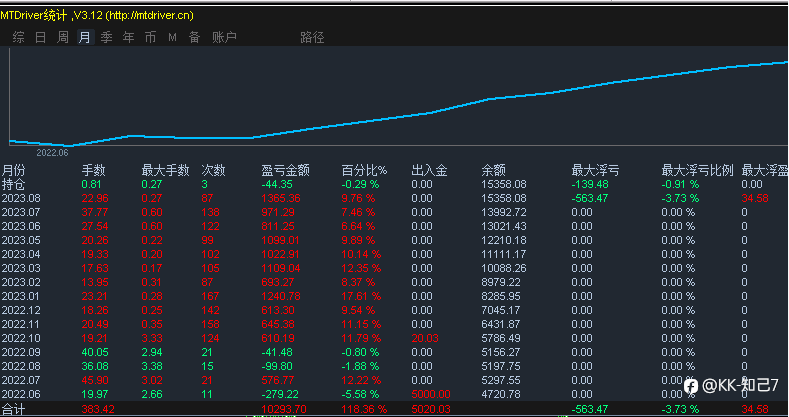Click the 百分比% column header
789x417 pixels.
coord(364,170)
